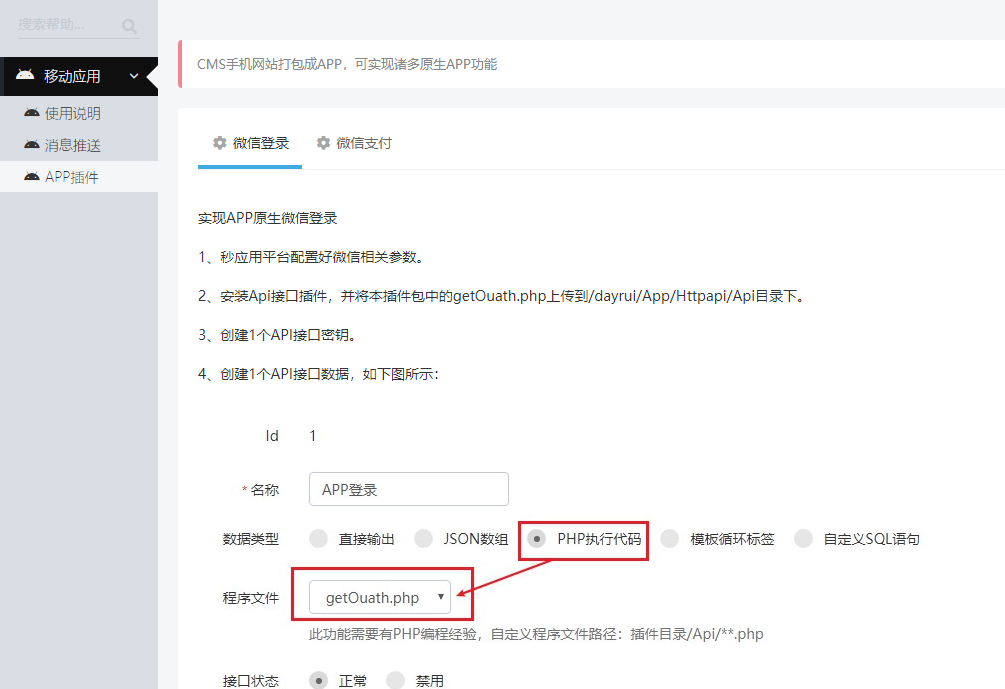Screen dimensions: 1005x689
Task: Open the getOuath.php 程序文件 dropdown
Action: click(380, 597)
